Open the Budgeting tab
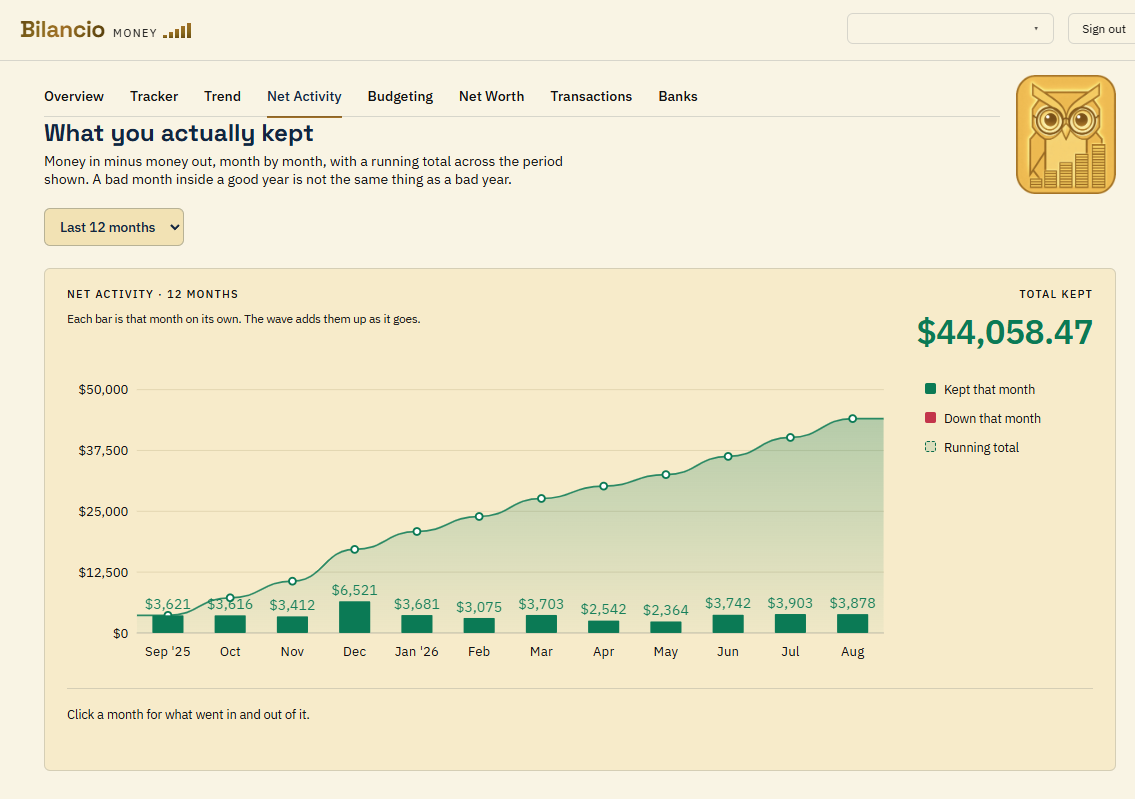 tap(400, 96)
